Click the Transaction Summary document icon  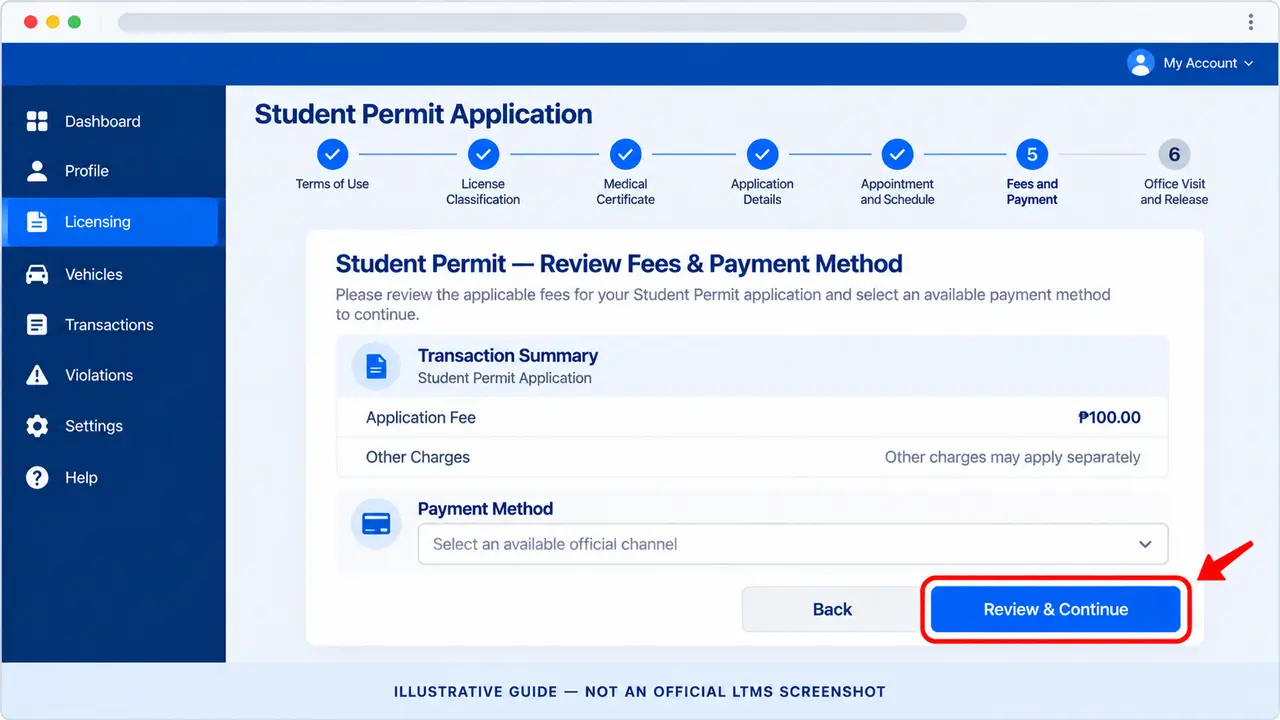(x=376, y=366)
